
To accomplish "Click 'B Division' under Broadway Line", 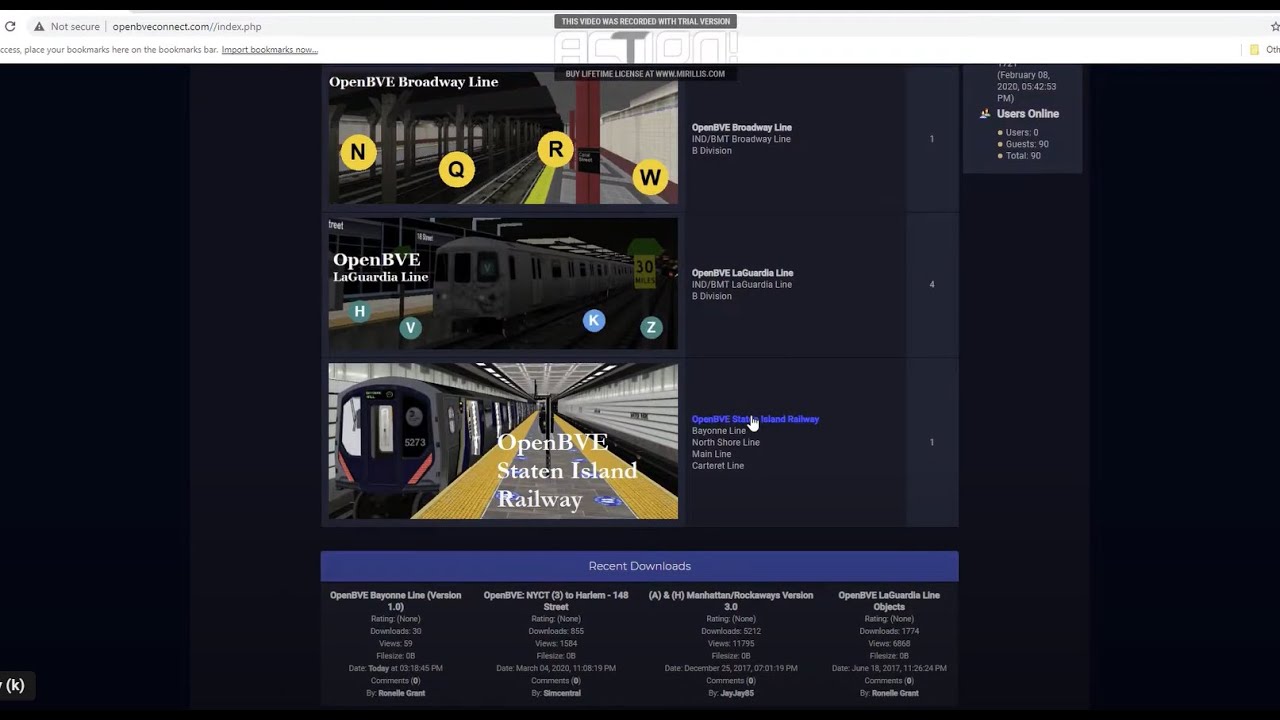I will [712, 151].
